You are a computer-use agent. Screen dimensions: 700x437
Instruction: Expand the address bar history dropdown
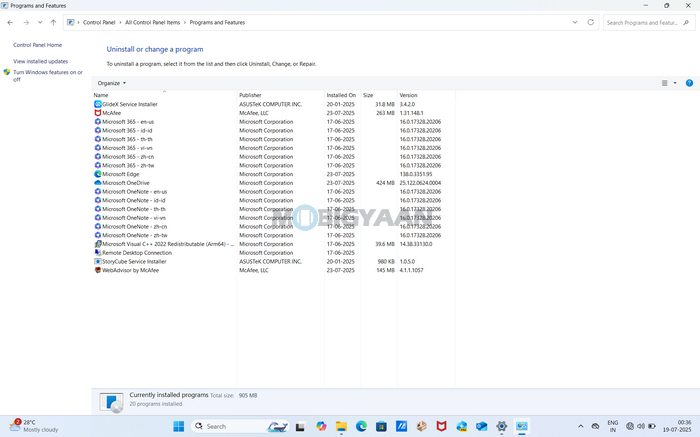[575, 22]
